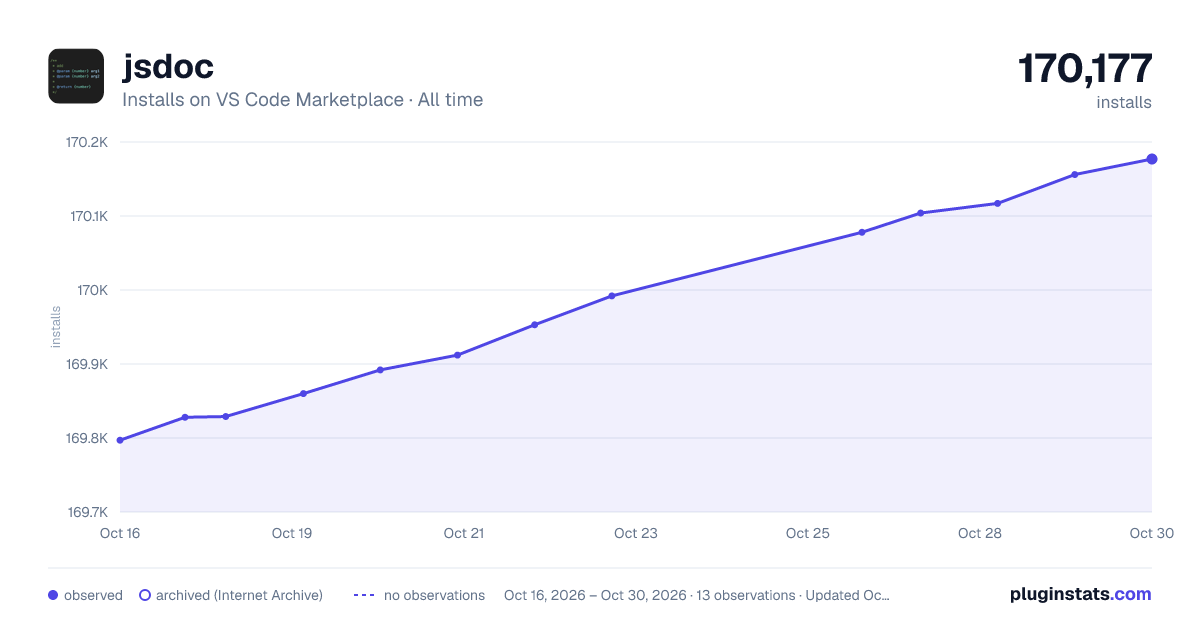The height and width of the screenshot is (630, 1200).
Task: Click the 'archived (Internet Archive)' legend label
Action: [x=239, y=595]
